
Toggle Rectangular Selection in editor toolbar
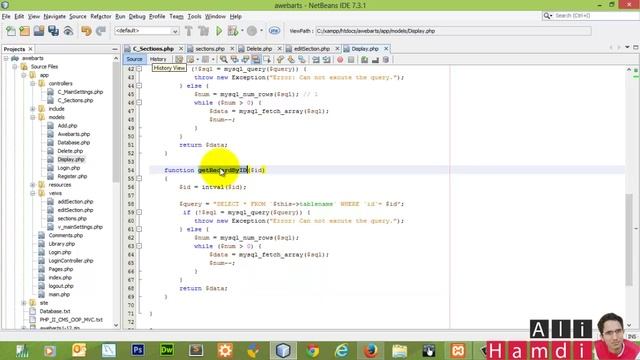(267, 60)
